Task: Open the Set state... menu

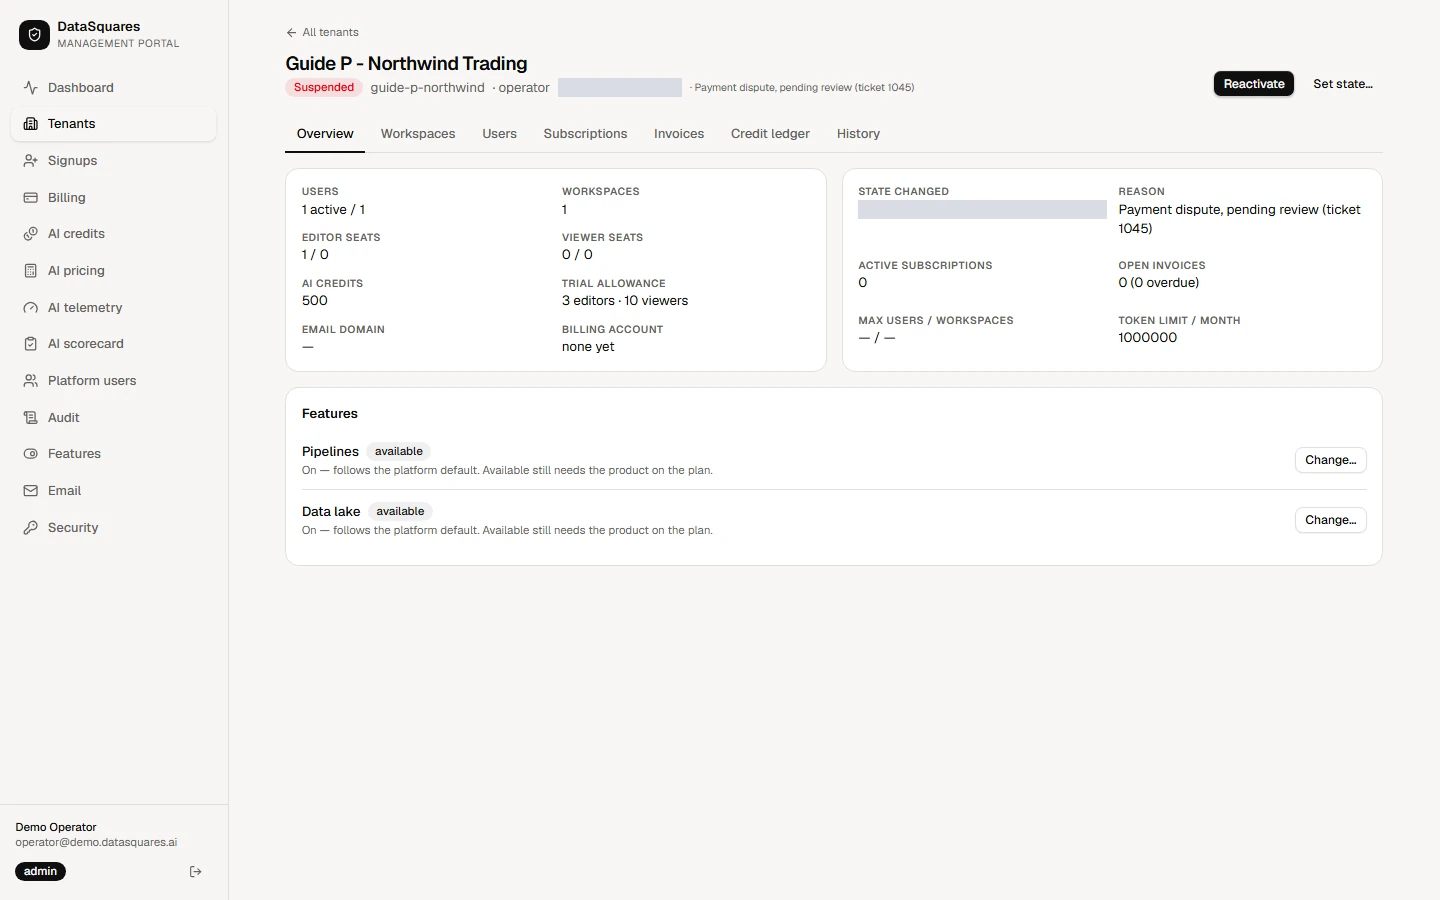Action: point(1343,84)
